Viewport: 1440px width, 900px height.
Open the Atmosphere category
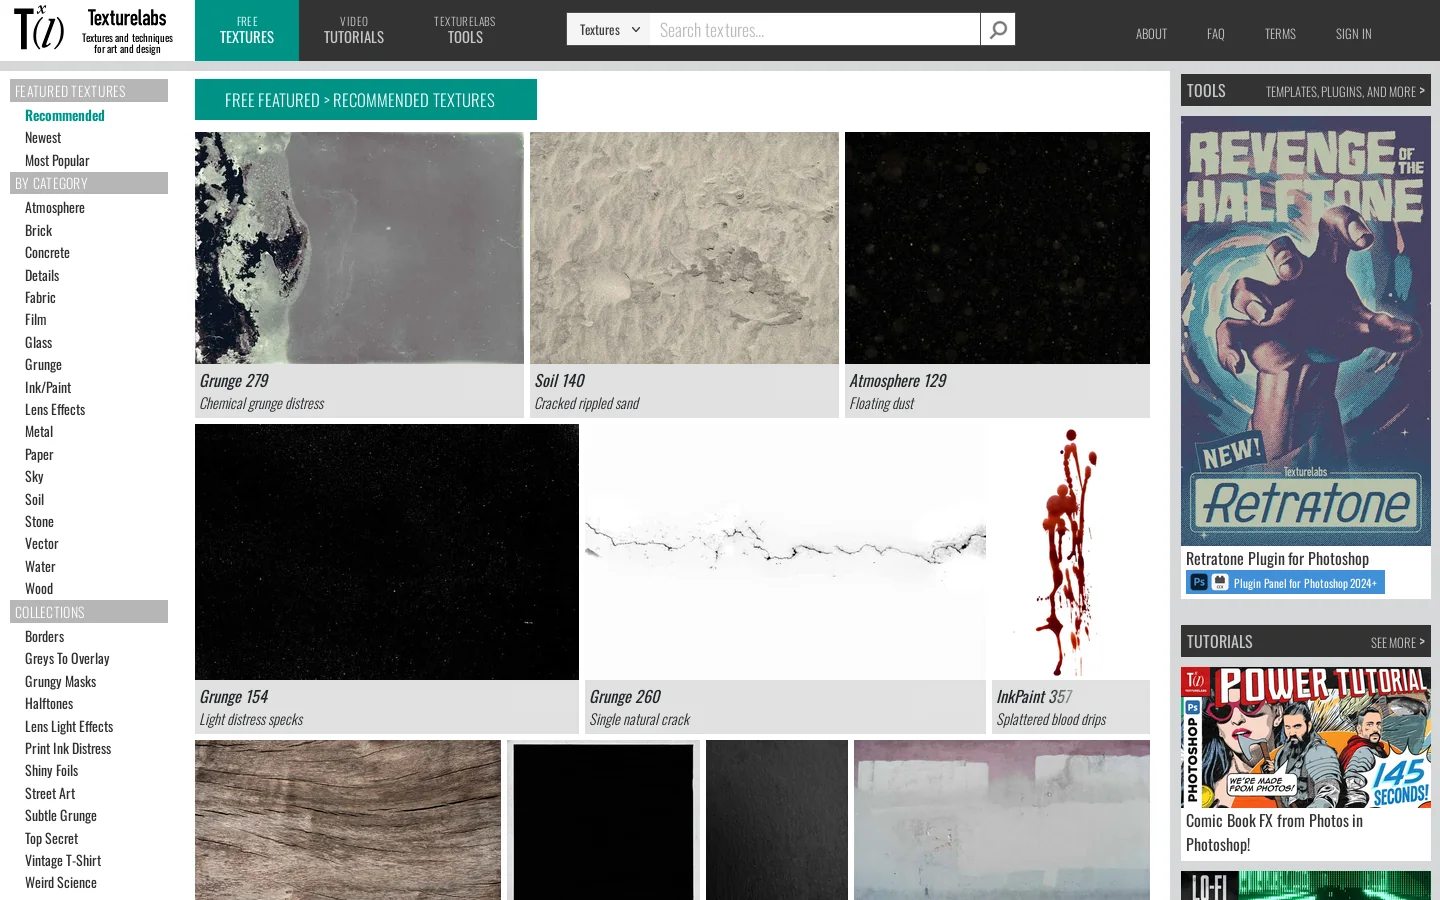[x=55, y=208]
